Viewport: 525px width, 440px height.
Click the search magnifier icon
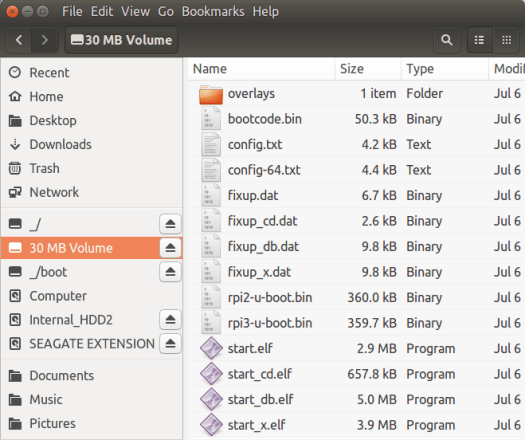click(446, 40)
